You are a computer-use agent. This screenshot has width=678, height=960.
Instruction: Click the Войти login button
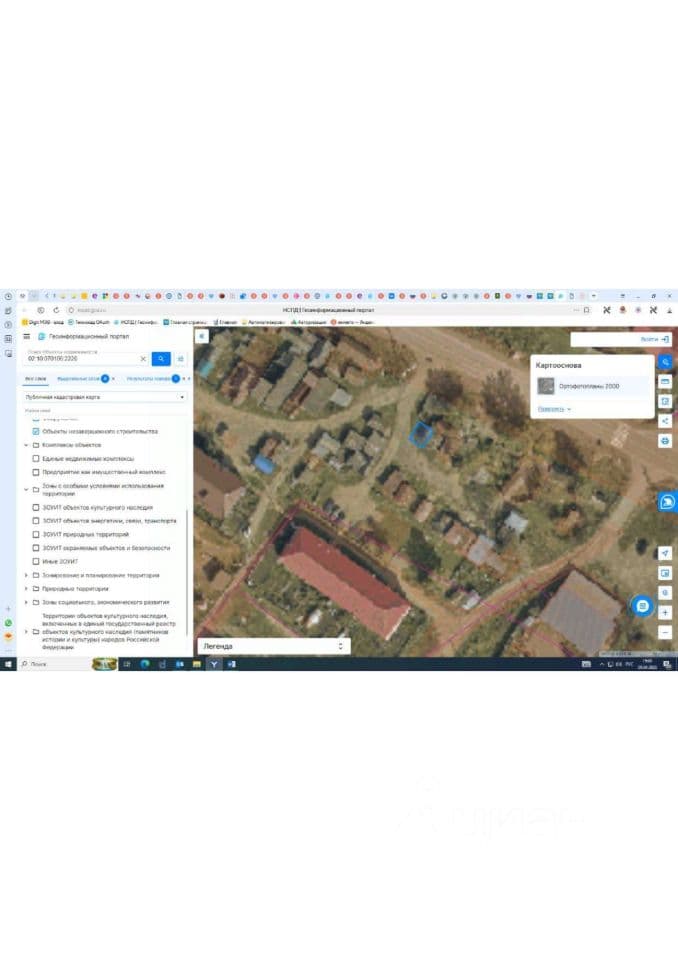[654, 339]
